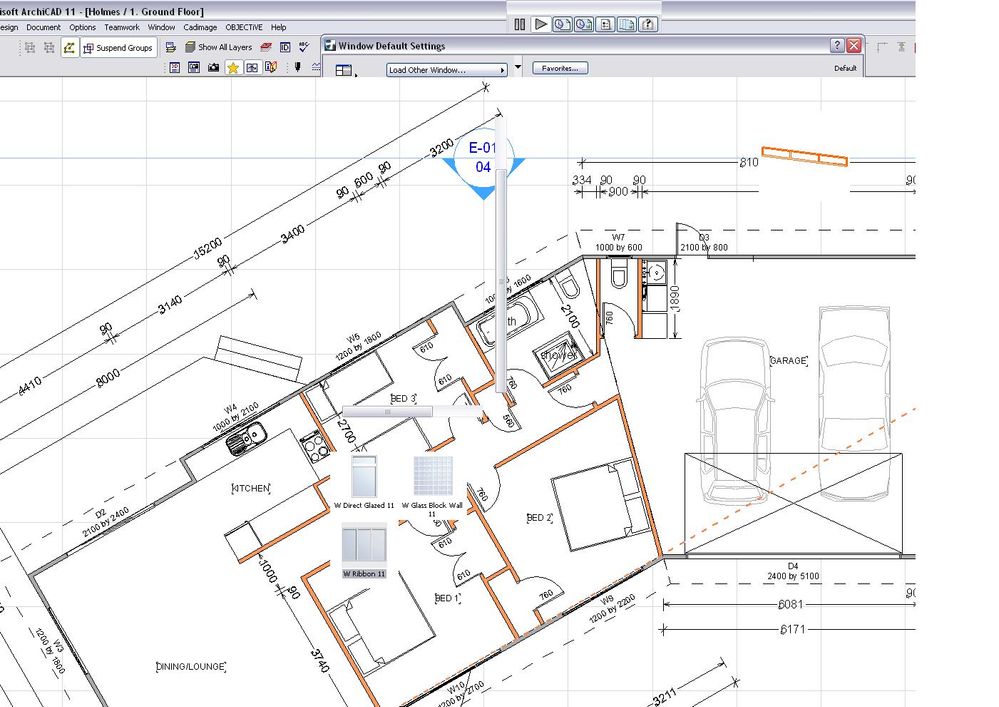Open the Document menu
This screenshot has width=999, height=707.
[43, 27]
